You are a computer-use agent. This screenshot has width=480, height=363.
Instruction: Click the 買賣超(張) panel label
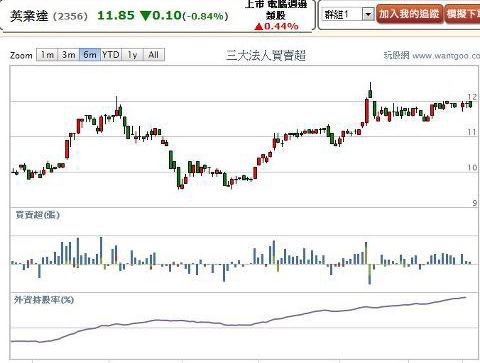click(38, 215)
